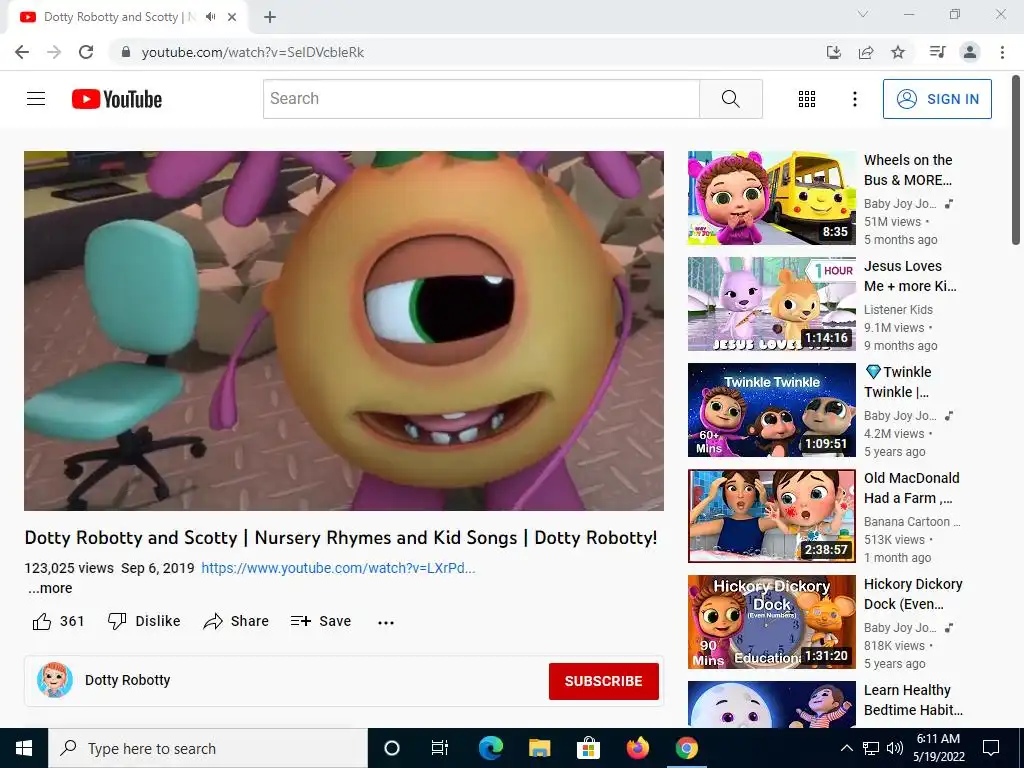The width and height of the screenshot is (1024, 768).
Task: Open the network status tray icon
Action: [x=871, y=748]
